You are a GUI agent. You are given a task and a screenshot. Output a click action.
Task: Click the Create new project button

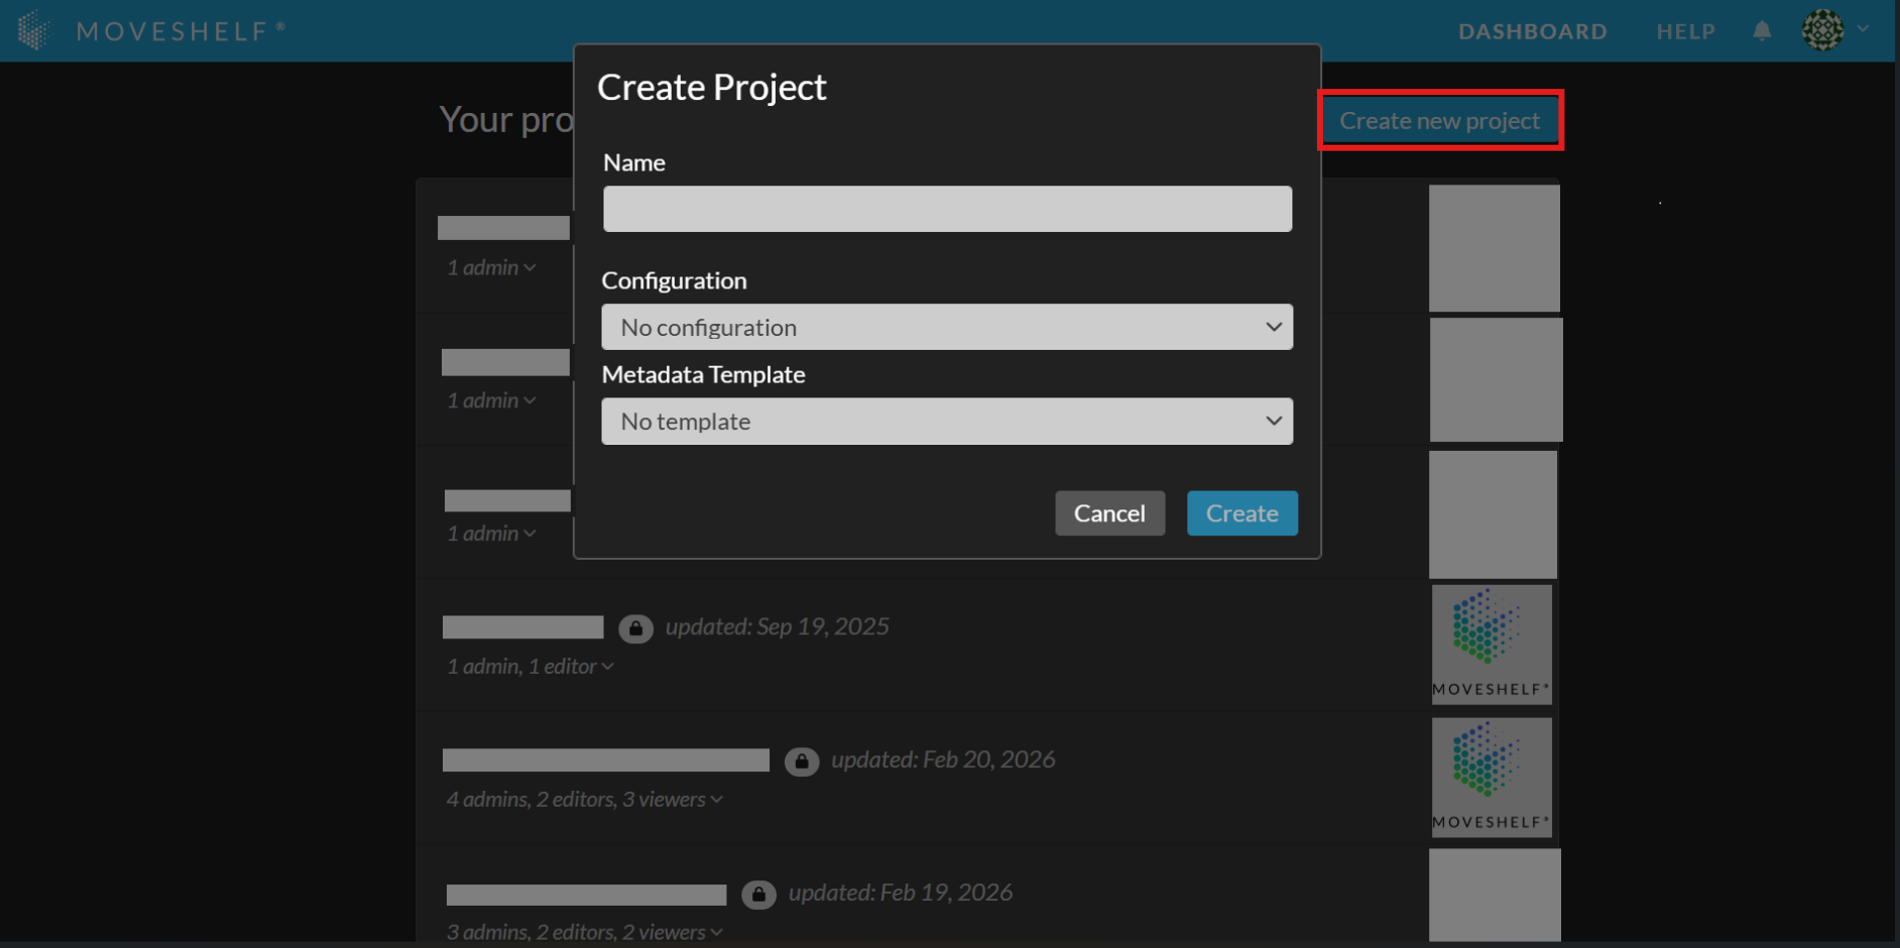(x=1439, y=120)
